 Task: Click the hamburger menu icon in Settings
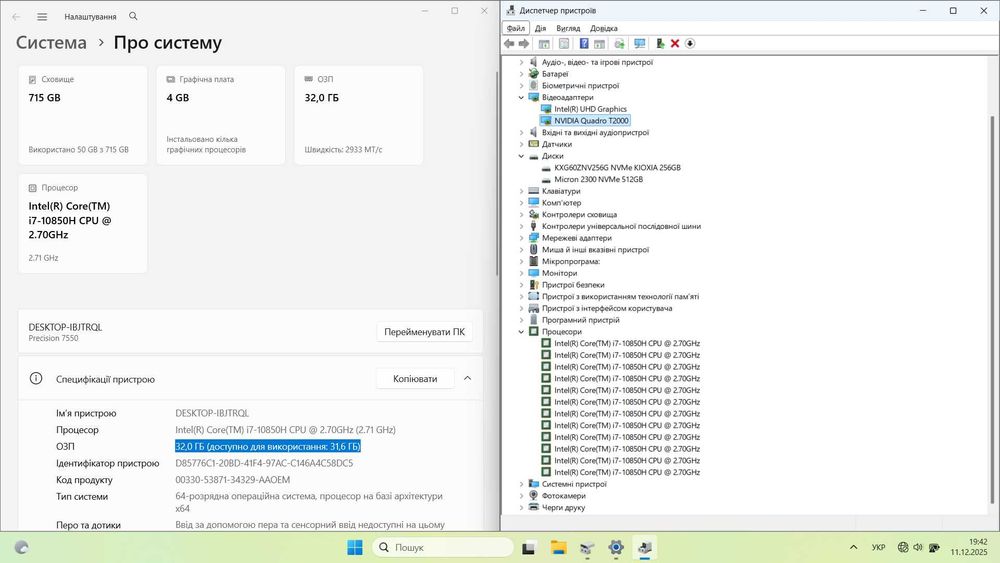pyautogui.click(x=42, y=17)
